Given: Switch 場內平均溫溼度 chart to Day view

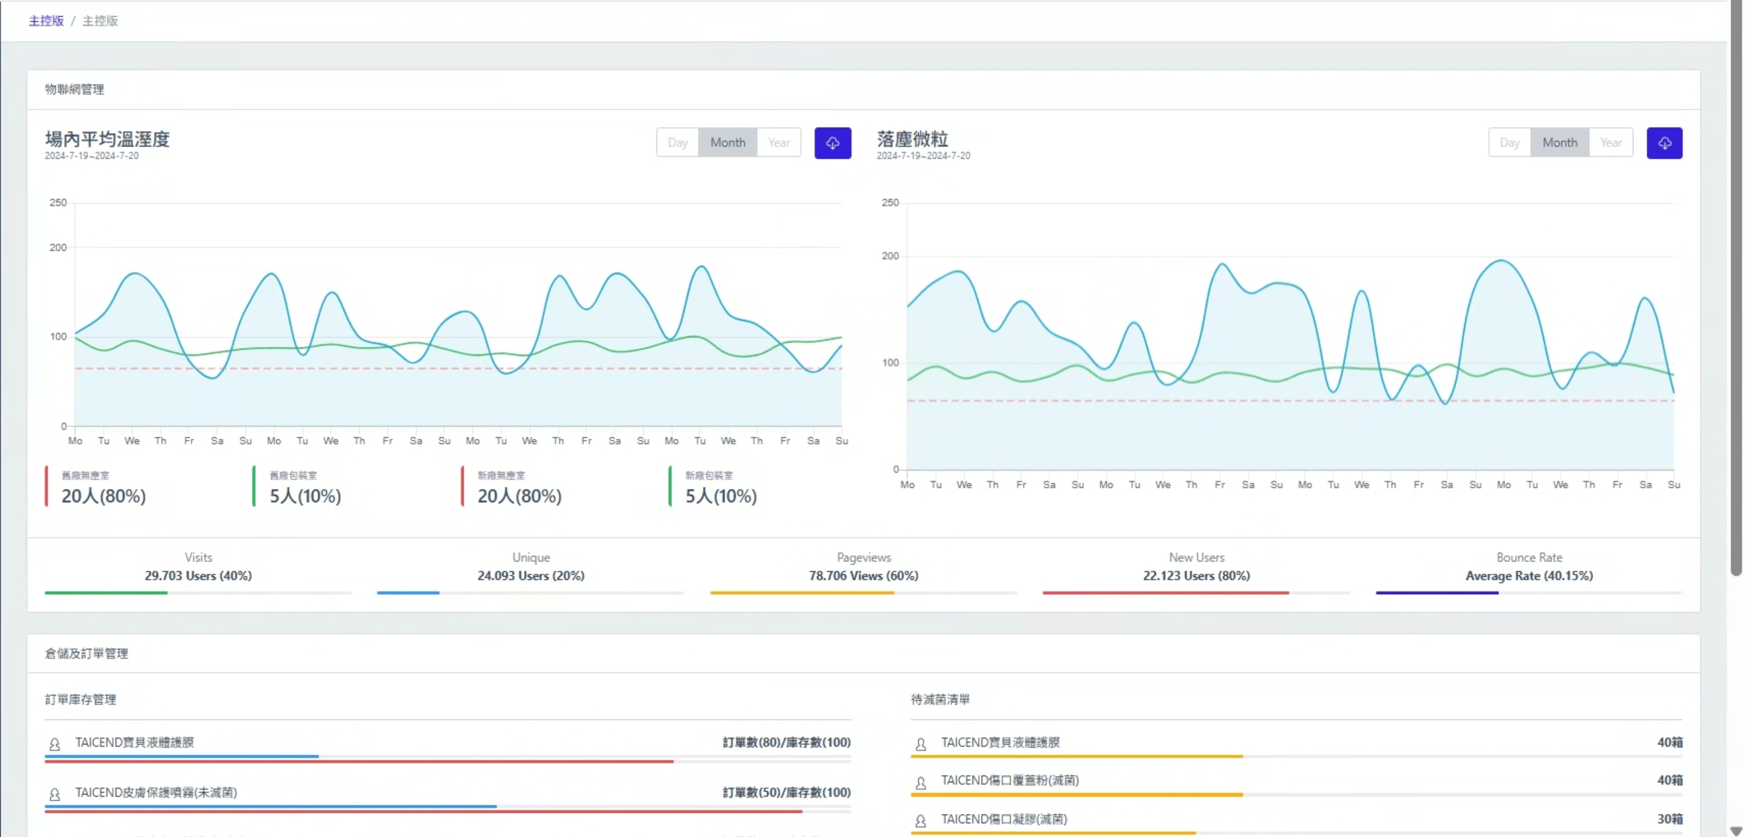Looking at the screenshot, I should pyautogui.click(x=677, y=143).
